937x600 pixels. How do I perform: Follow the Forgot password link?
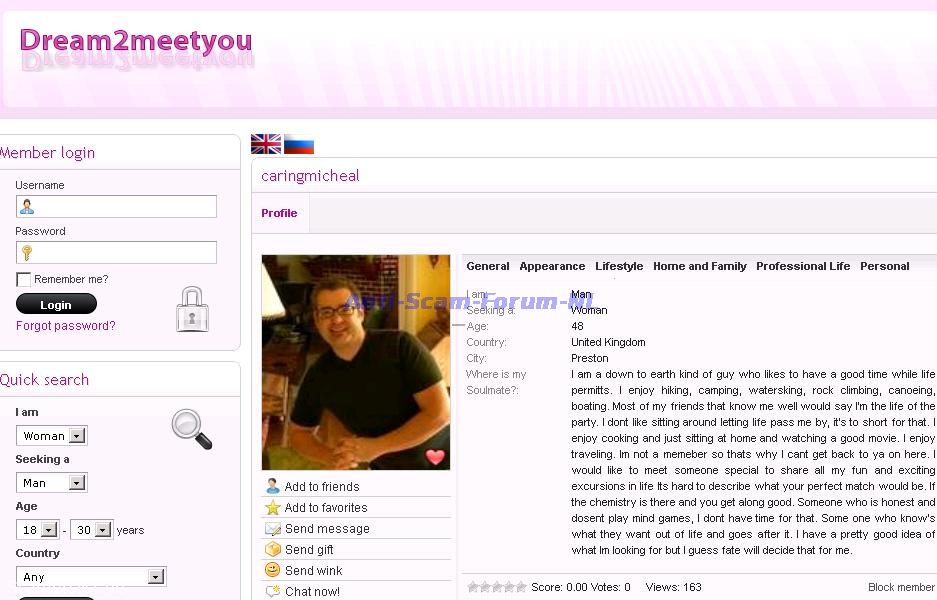coord(66,326)
